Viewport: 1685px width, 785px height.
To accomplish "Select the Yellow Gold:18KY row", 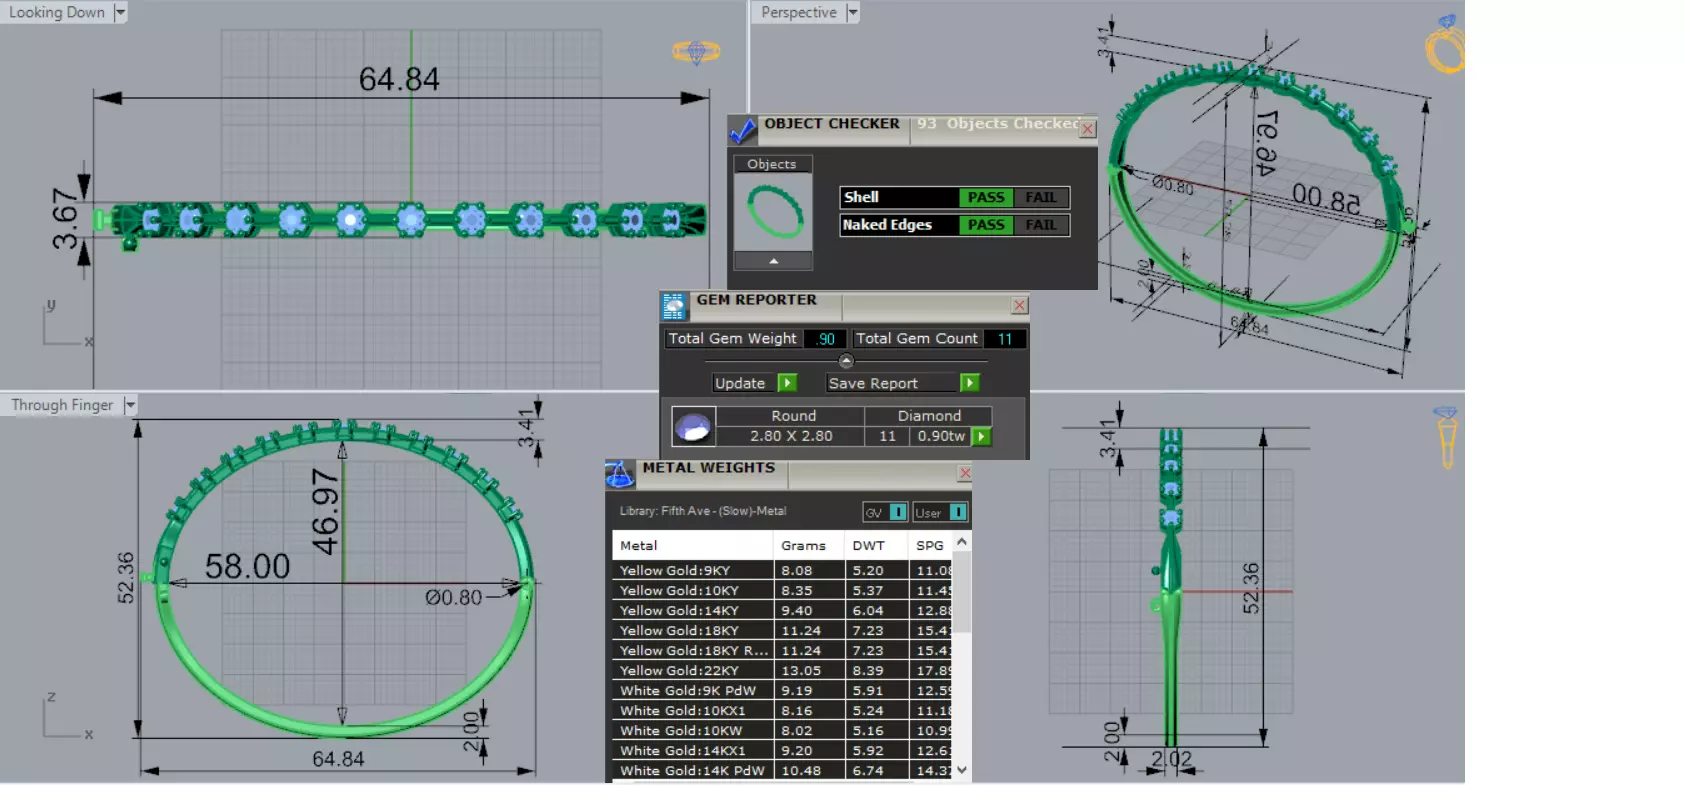I will point(782,630).
